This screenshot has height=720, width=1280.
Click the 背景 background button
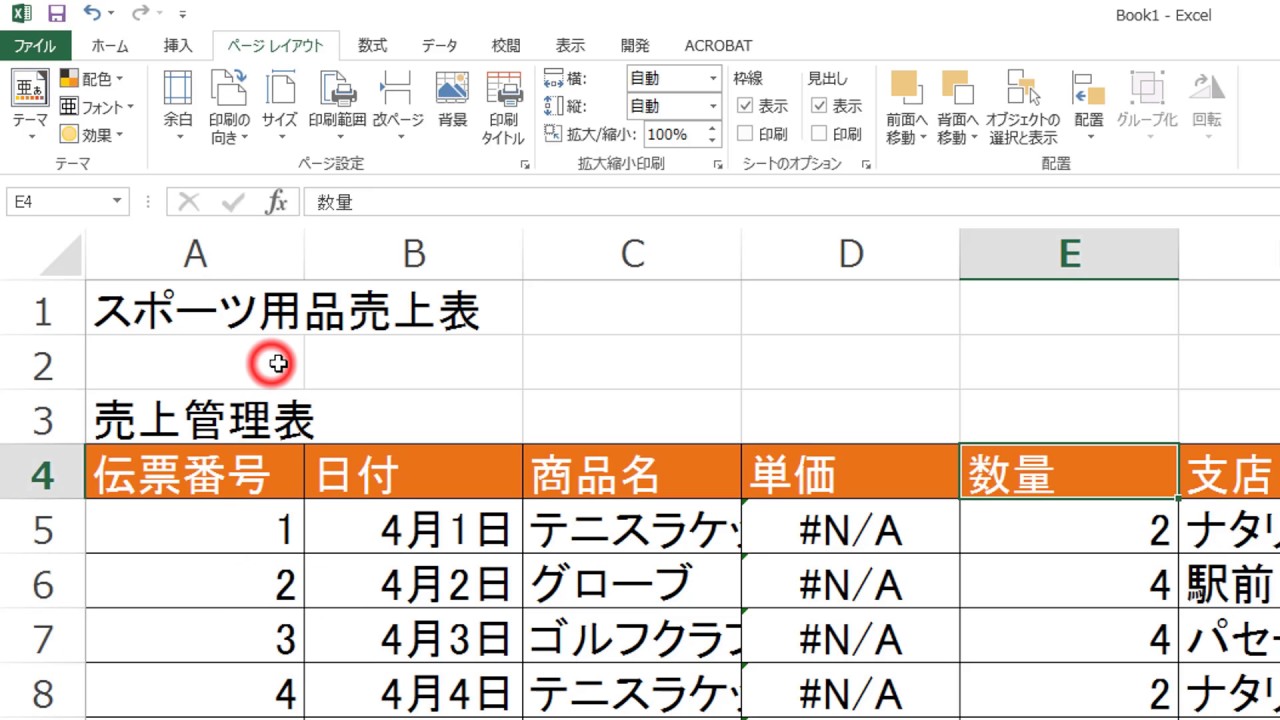coord(452,100)
